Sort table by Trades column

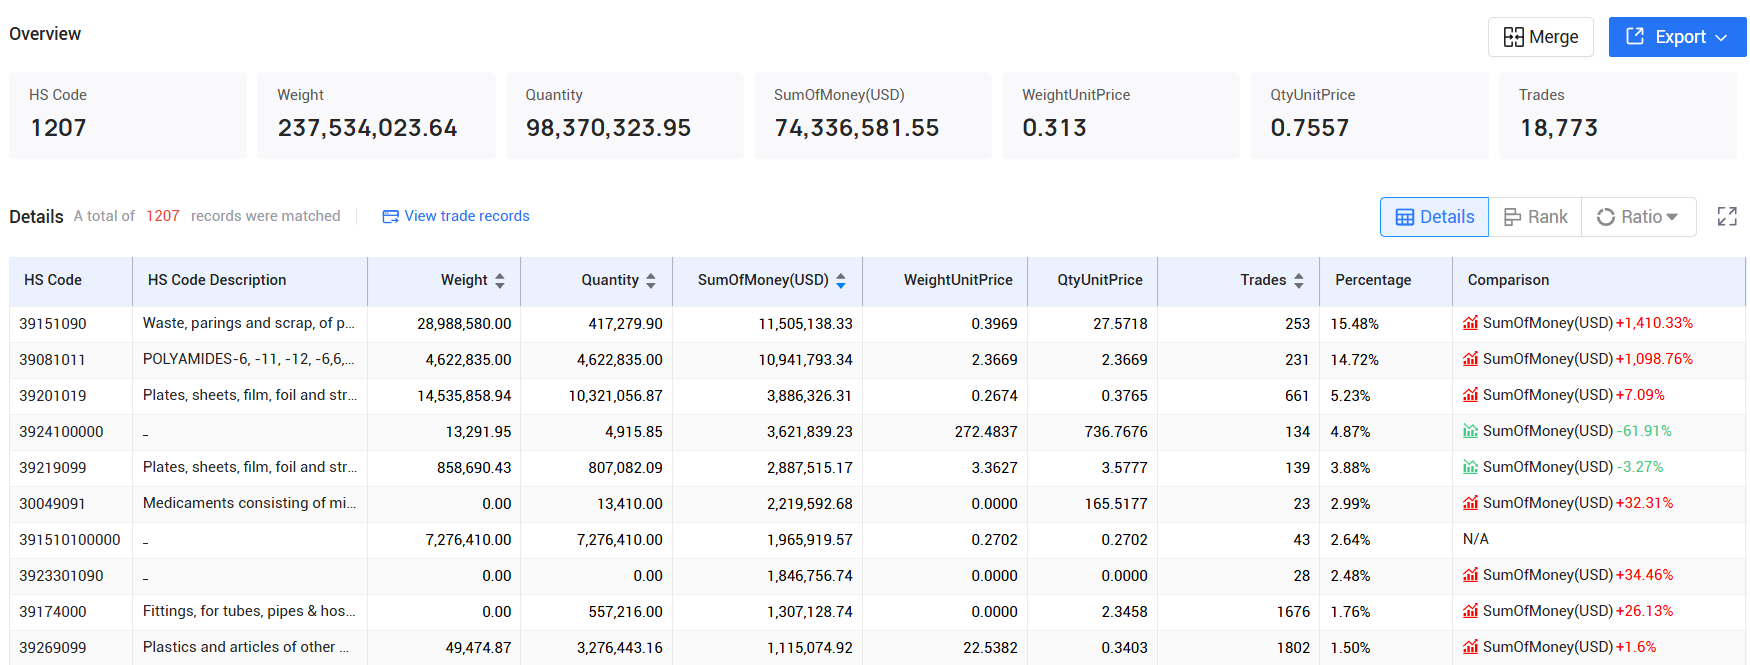tap(1299, 281)
